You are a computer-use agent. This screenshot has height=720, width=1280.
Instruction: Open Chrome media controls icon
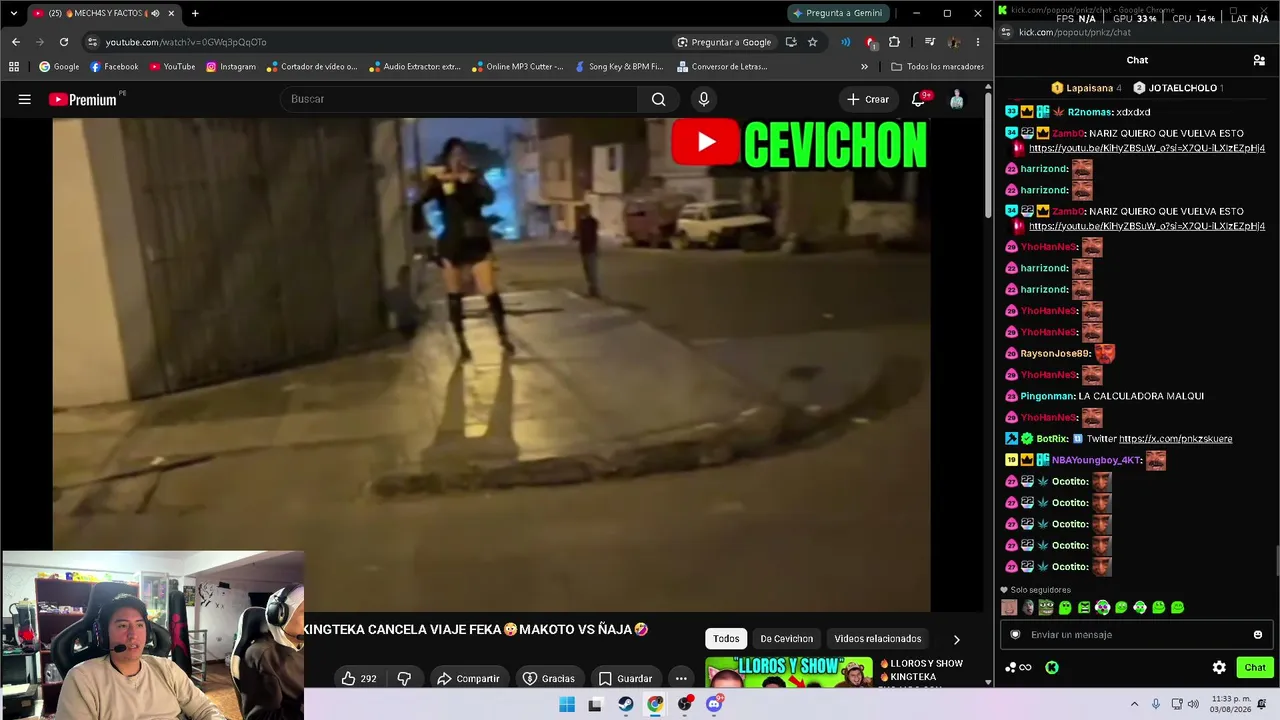click(930, 42)
